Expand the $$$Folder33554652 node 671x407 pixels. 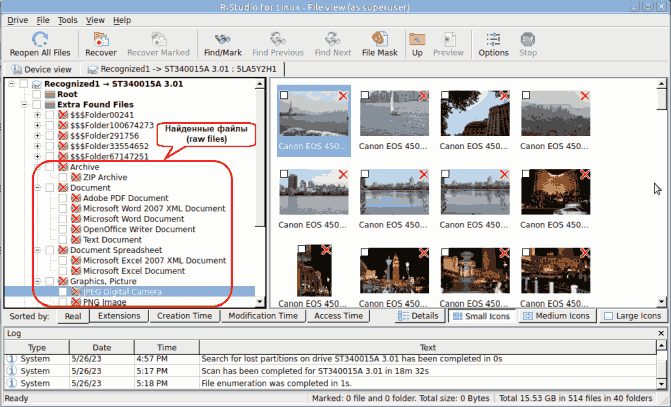38,146
